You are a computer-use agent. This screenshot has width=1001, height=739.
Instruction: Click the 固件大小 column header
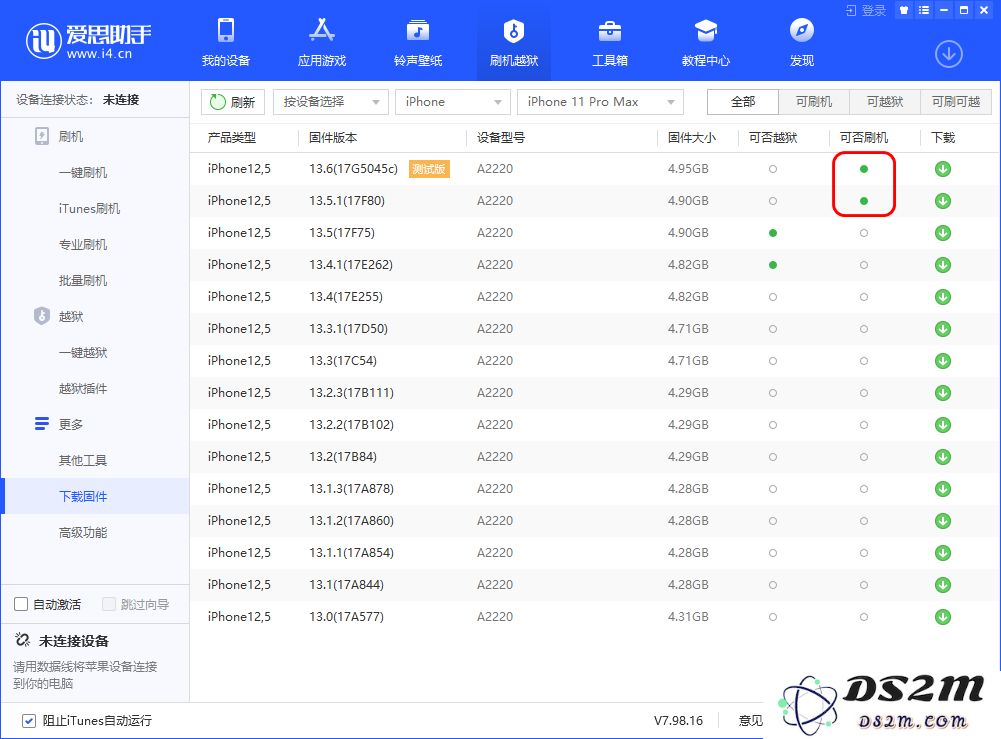click(692, 137)
